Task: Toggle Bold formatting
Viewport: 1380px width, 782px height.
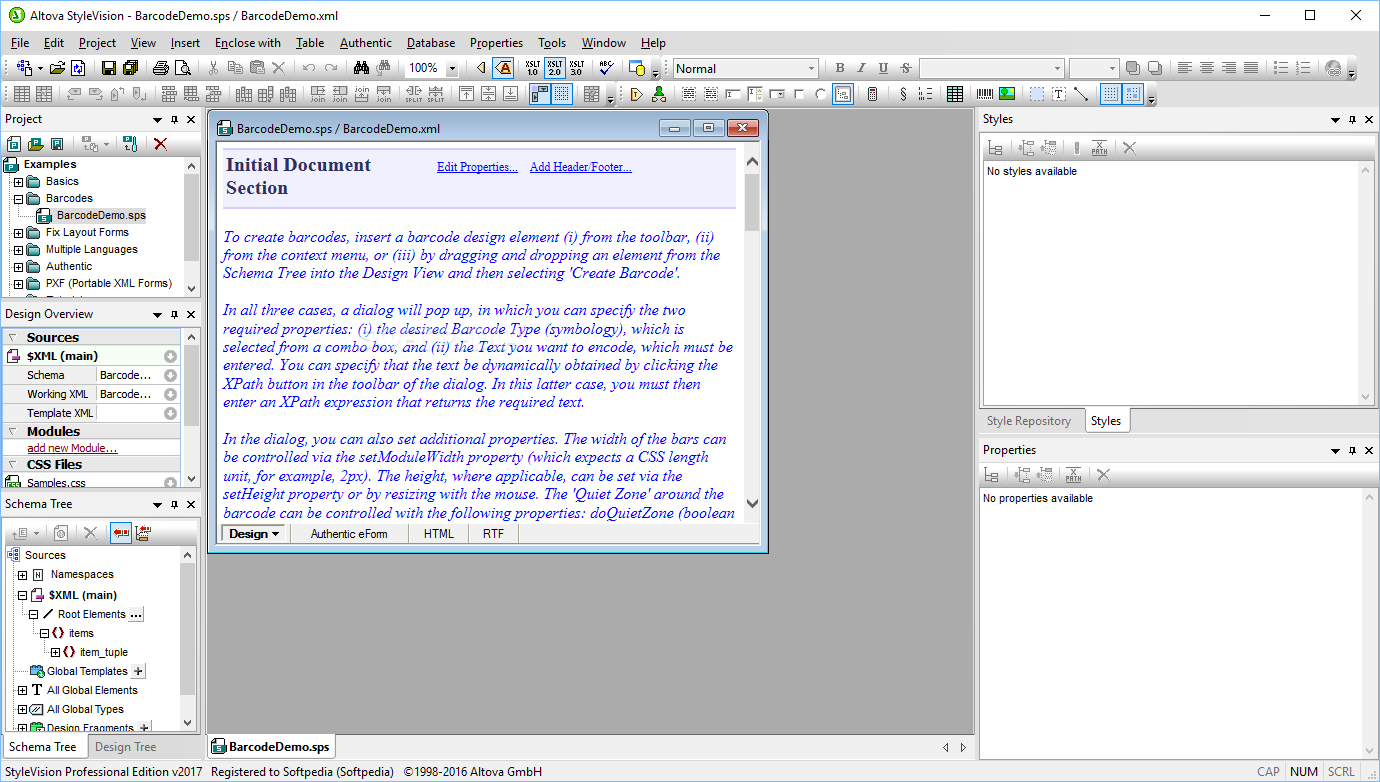Action: click(840, 68)
